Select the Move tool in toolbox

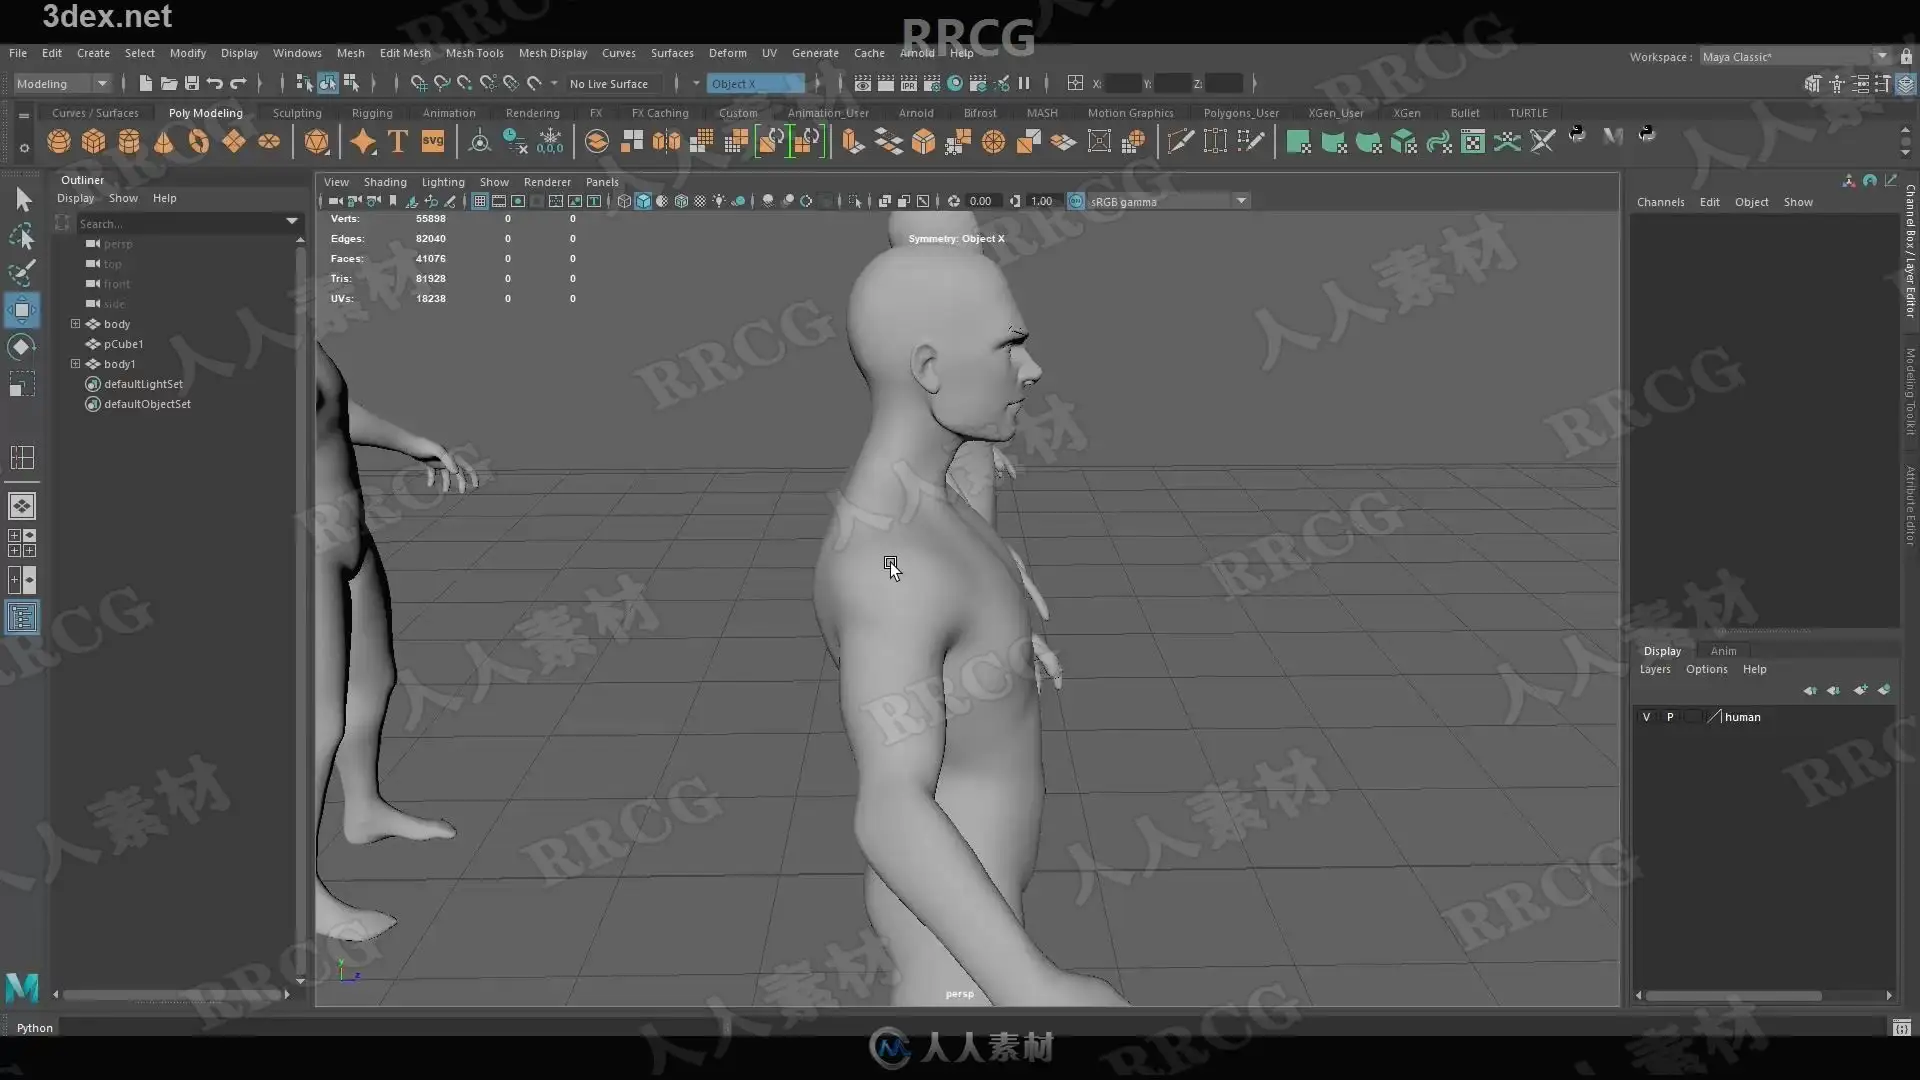click(22, 310)
